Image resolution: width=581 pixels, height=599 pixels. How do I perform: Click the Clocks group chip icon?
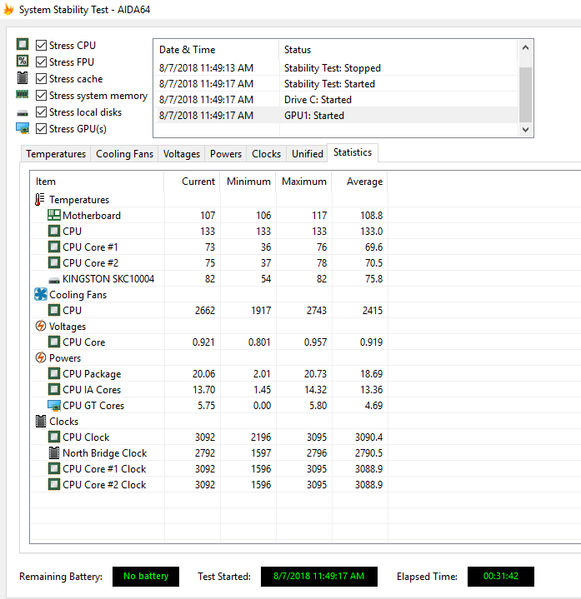[x=40, y=421]
